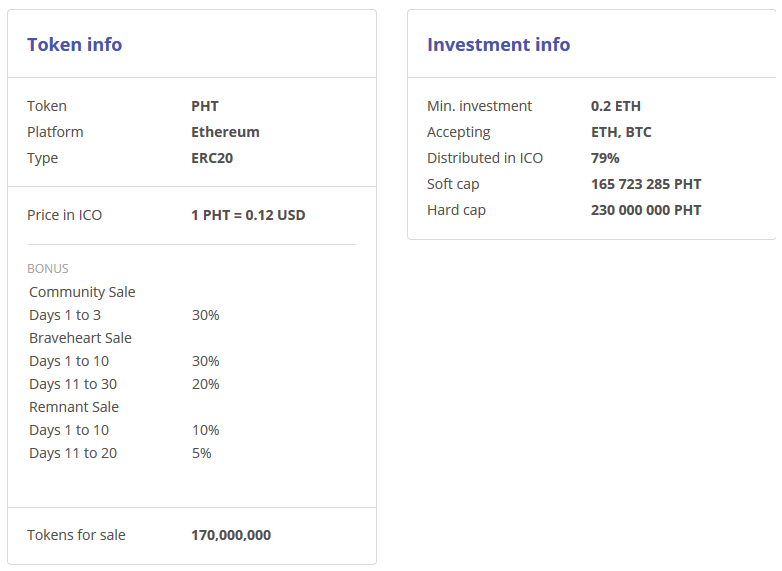Image resolution: width=782 pixels, height=571 pixels.
Task: Select the 5% bonus for Days 11 to 20
Action: point(201,453)
